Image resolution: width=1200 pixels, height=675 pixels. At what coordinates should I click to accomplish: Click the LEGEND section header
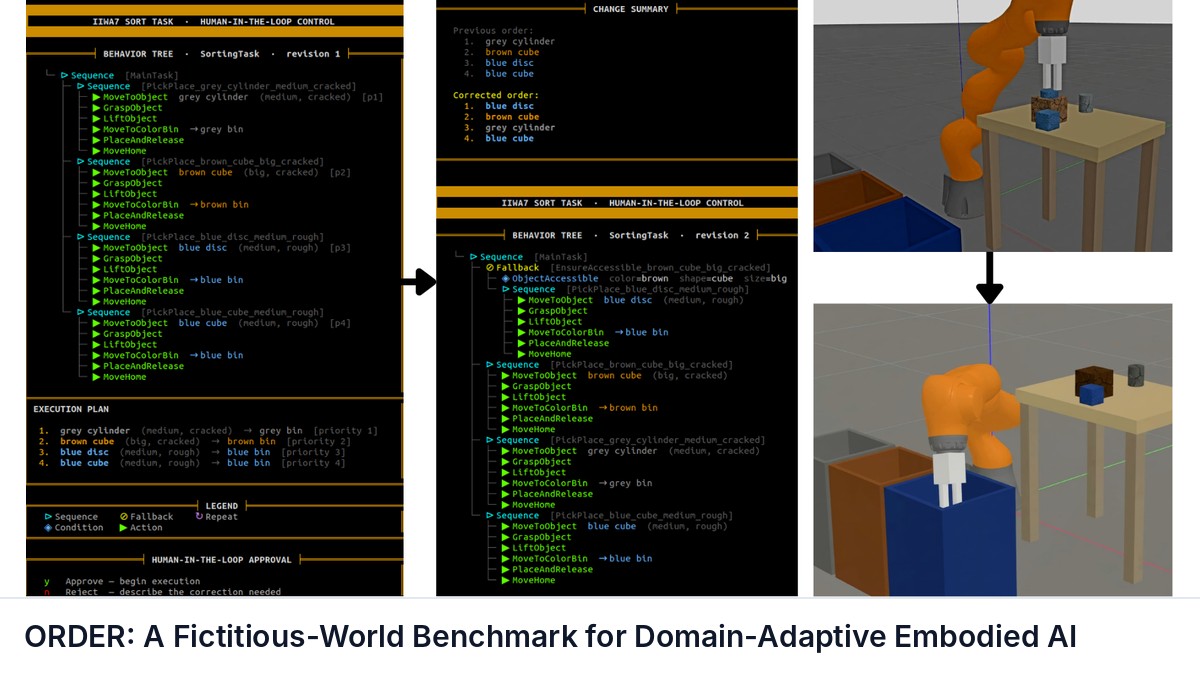click(221, 506)
